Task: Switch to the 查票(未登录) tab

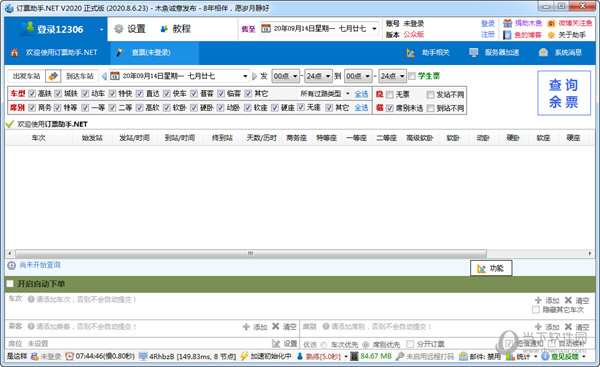Action: tap(155, 52)
